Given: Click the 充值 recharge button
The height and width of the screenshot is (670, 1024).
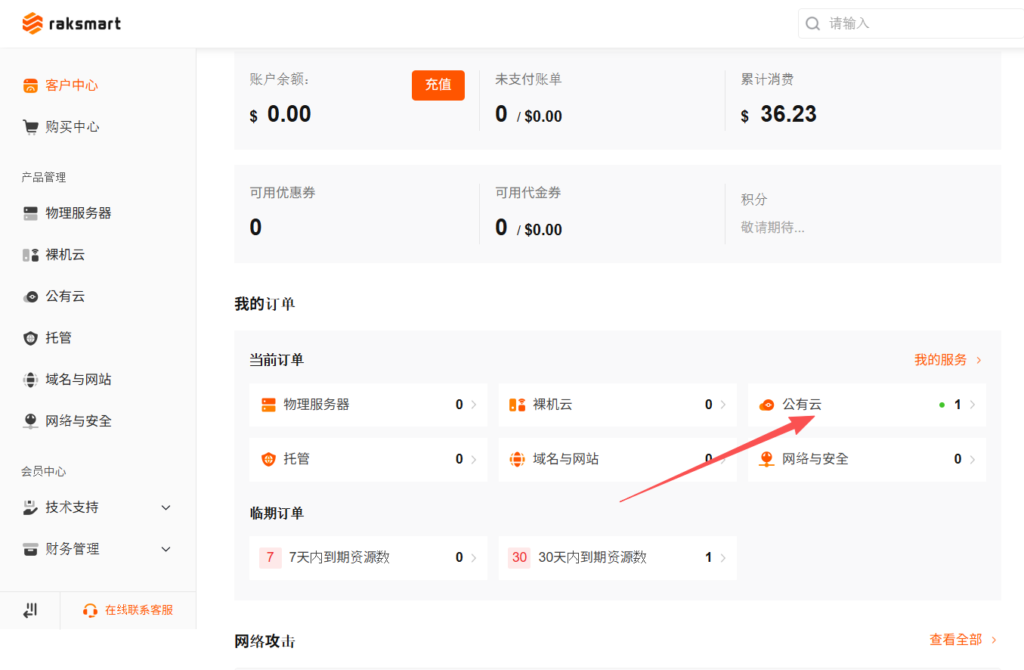Looking at the screenshot, I should click(438, 85).
